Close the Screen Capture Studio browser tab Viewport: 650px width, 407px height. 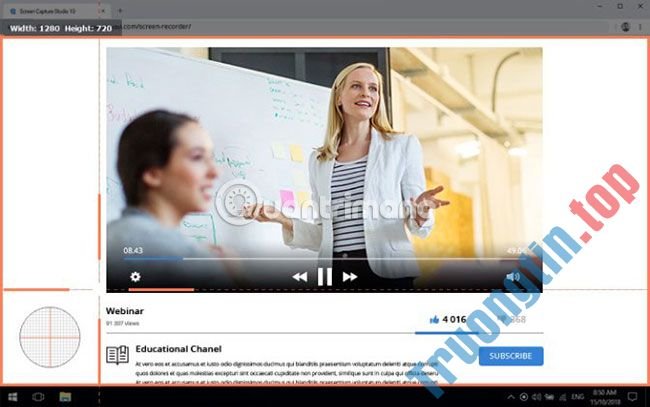point(103,11)
